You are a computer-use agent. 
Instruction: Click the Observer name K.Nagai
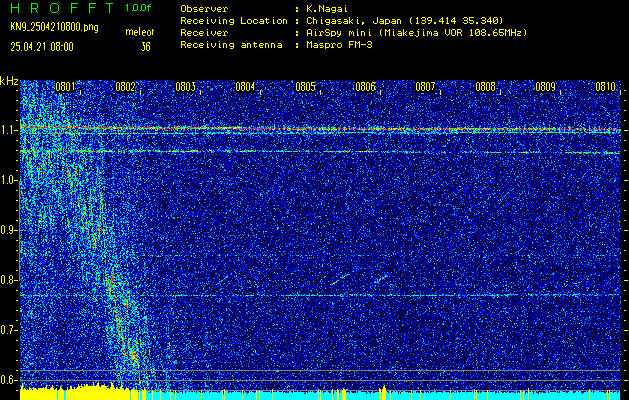[327, 9]
